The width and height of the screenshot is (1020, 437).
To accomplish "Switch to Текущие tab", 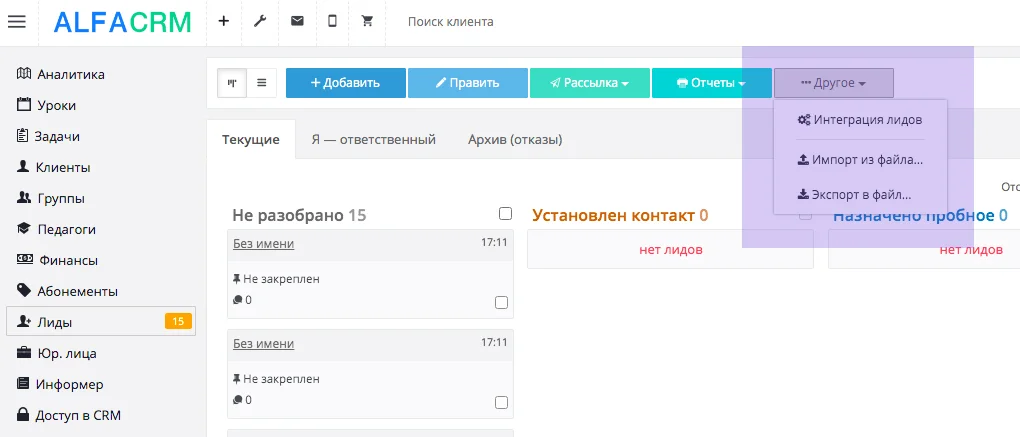I will pyautogui.click(x=251, y=140).
